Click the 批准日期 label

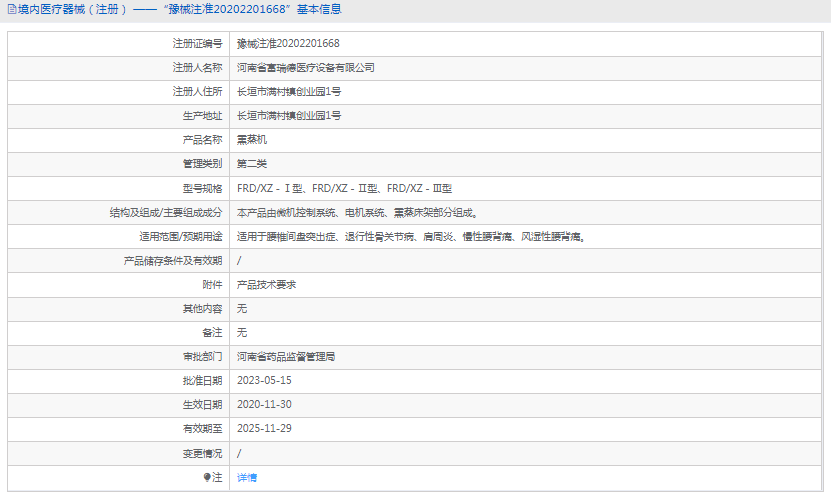click(202, 381)
